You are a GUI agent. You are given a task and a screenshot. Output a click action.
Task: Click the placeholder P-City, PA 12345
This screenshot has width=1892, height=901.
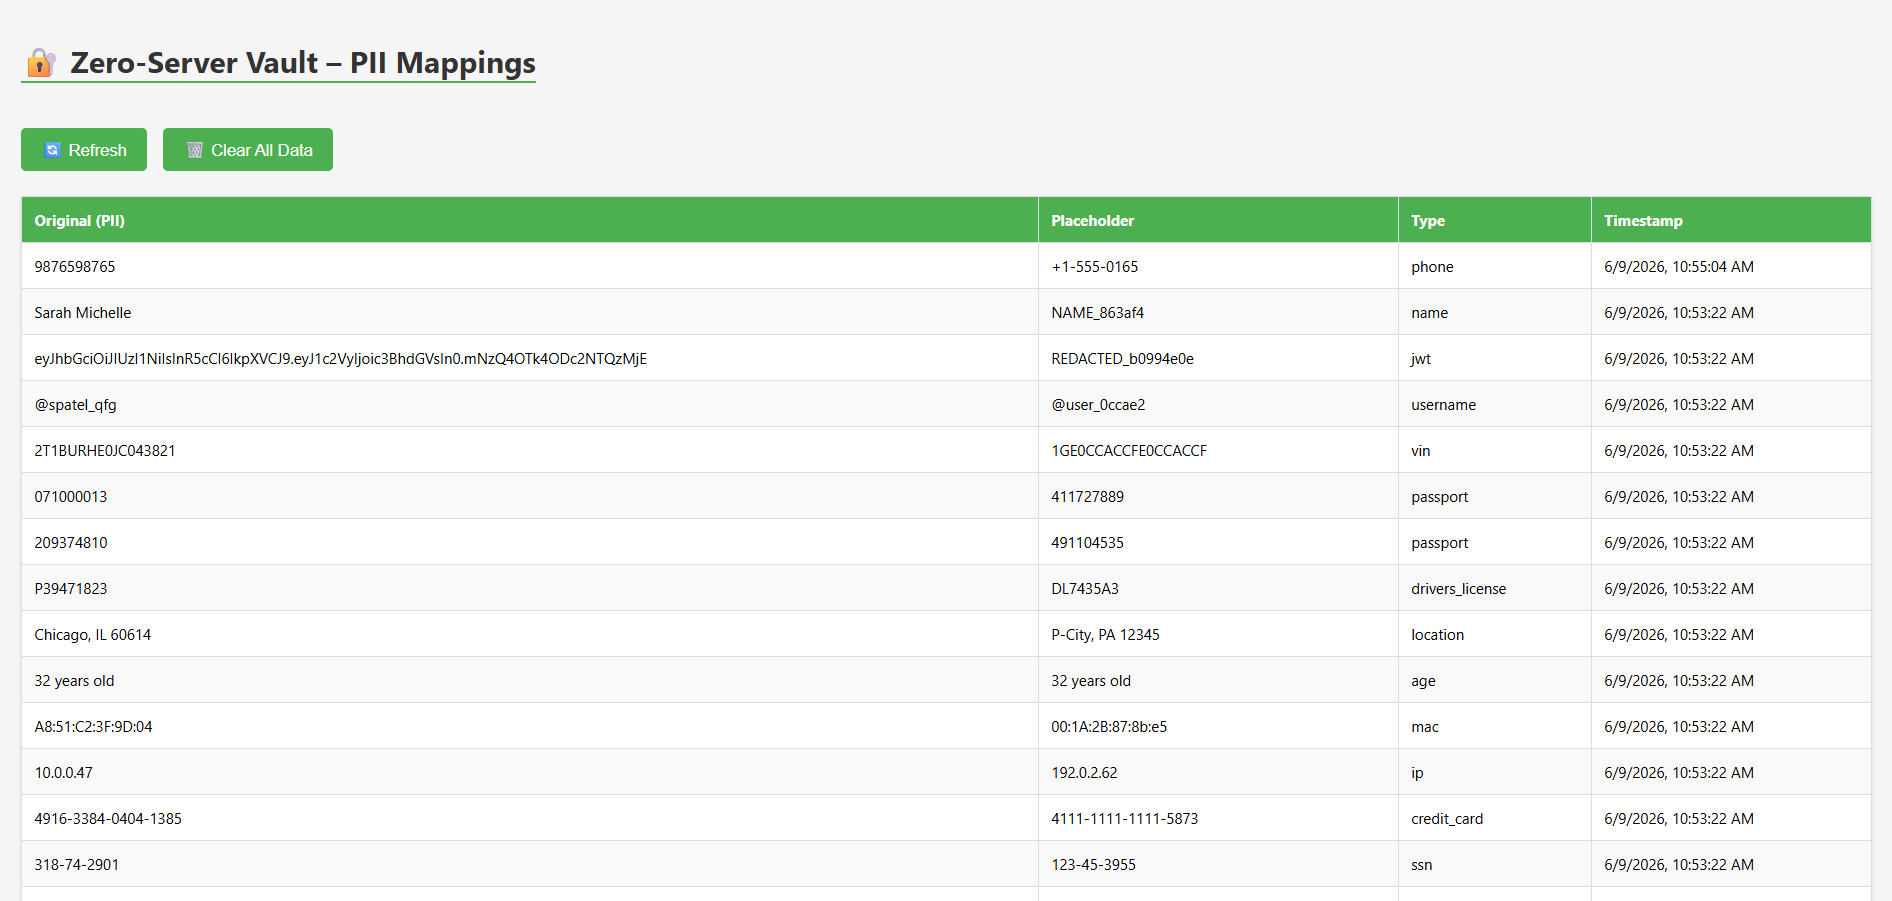tap(1105, 635)
